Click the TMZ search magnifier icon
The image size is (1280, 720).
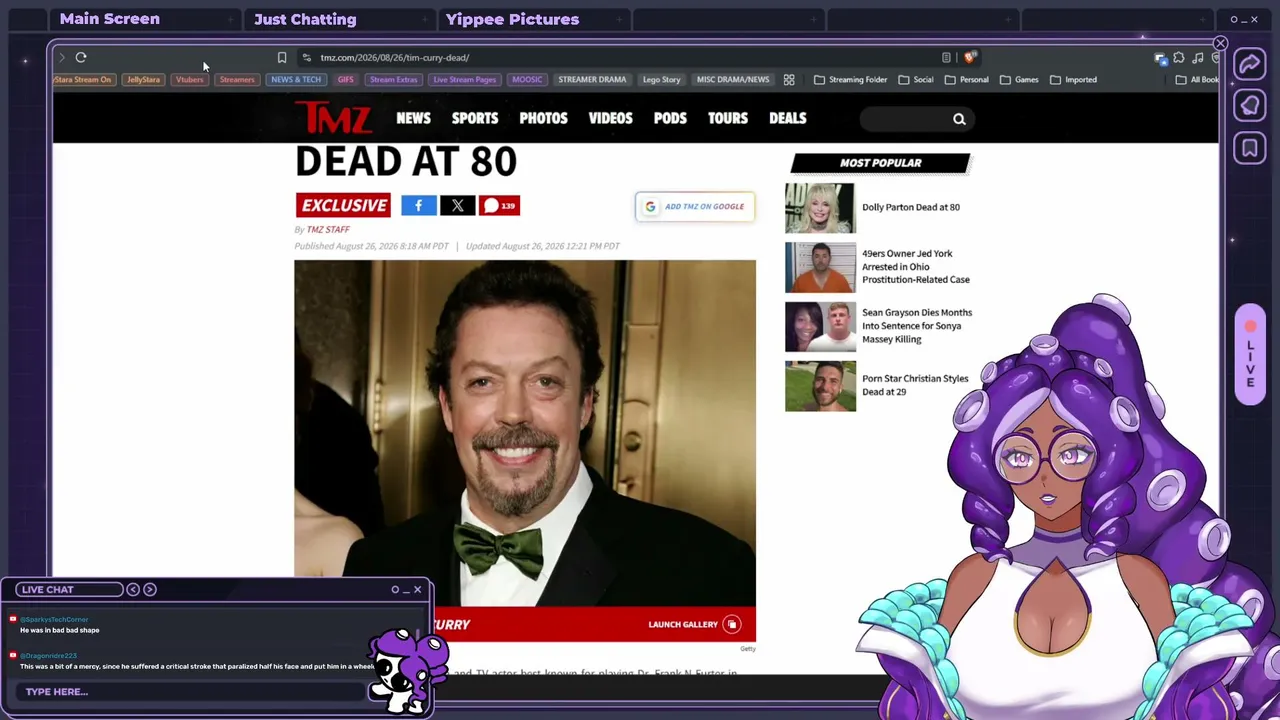click(x=959, y=119)
